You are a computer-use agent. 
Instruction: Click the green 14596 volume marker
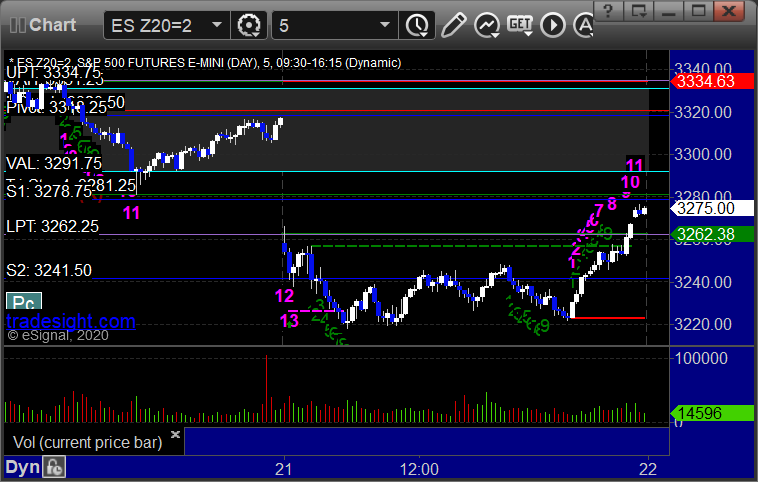tap(712, 413)
